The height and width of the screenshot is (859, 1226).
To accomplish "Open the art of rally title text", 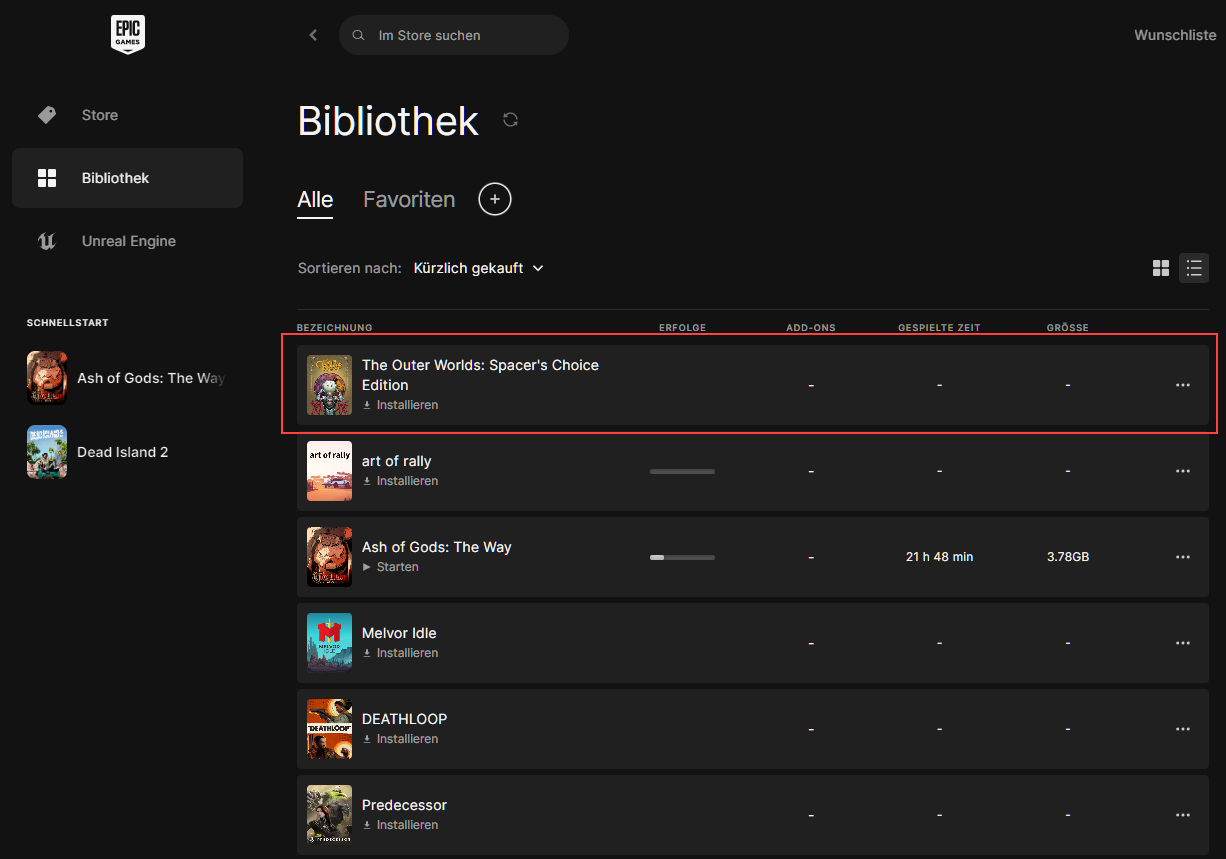I will tap(396, 461).
